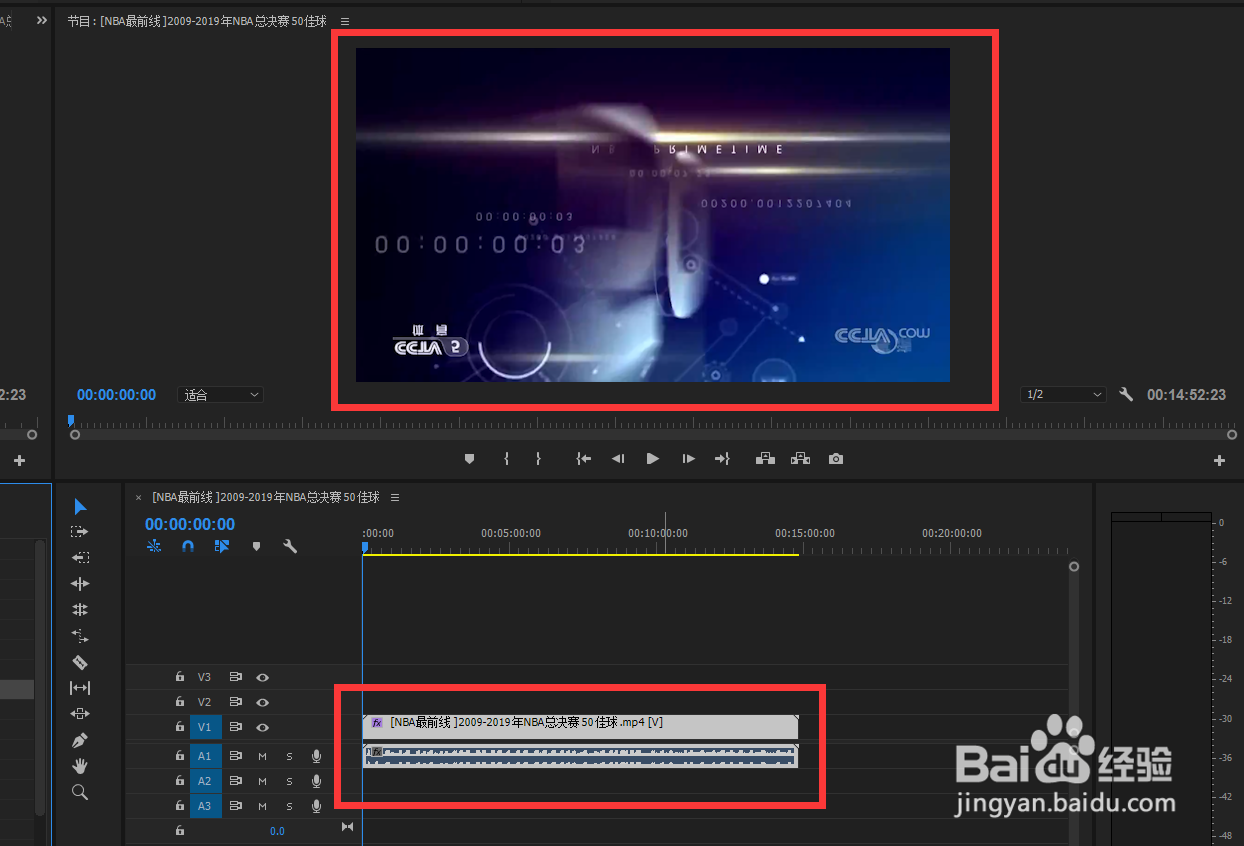Click the timeline playhead timecode
This screenshot has height=846, width=1244.
[x=190, y=524]
